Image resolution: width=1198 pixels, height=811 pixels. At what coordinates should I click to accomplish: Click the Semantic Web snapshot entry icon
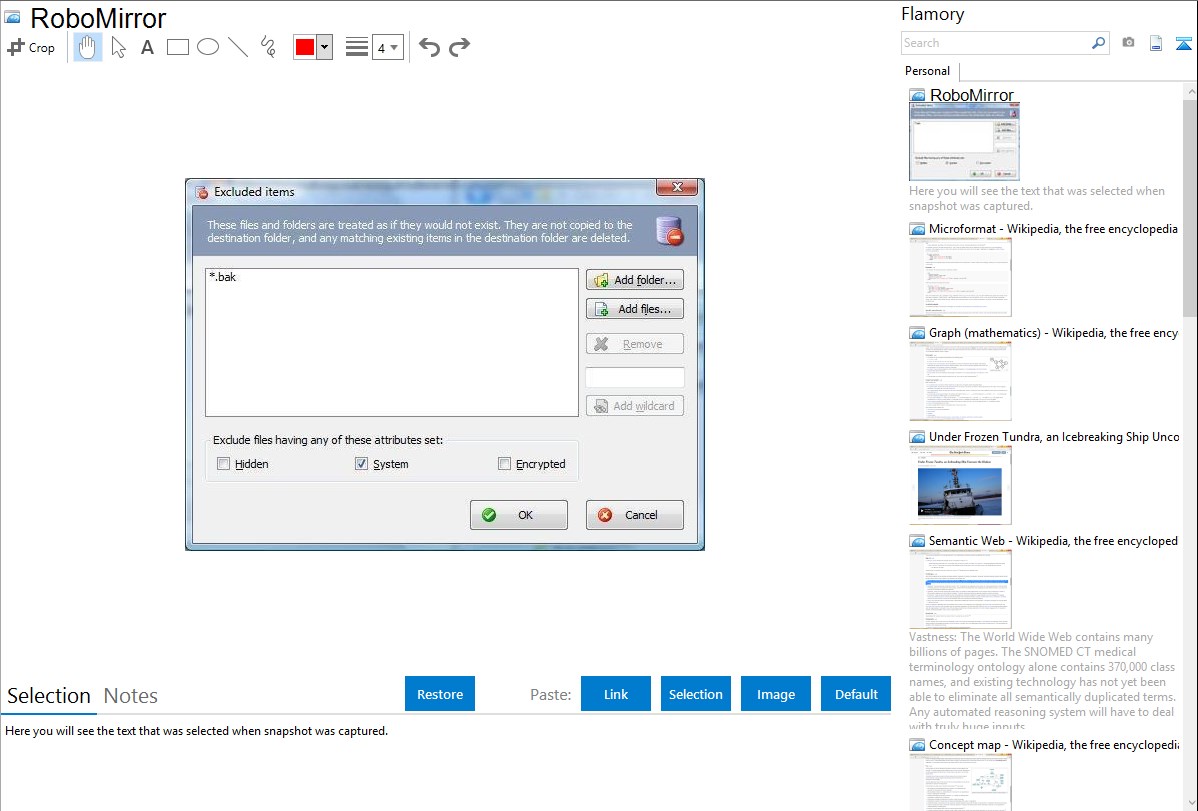[917, 540]
